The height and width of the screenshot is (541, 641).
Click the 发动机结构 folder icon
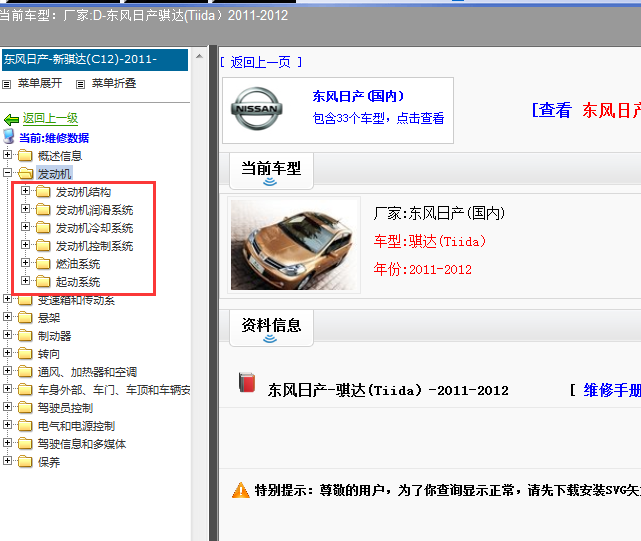(43, 191)
